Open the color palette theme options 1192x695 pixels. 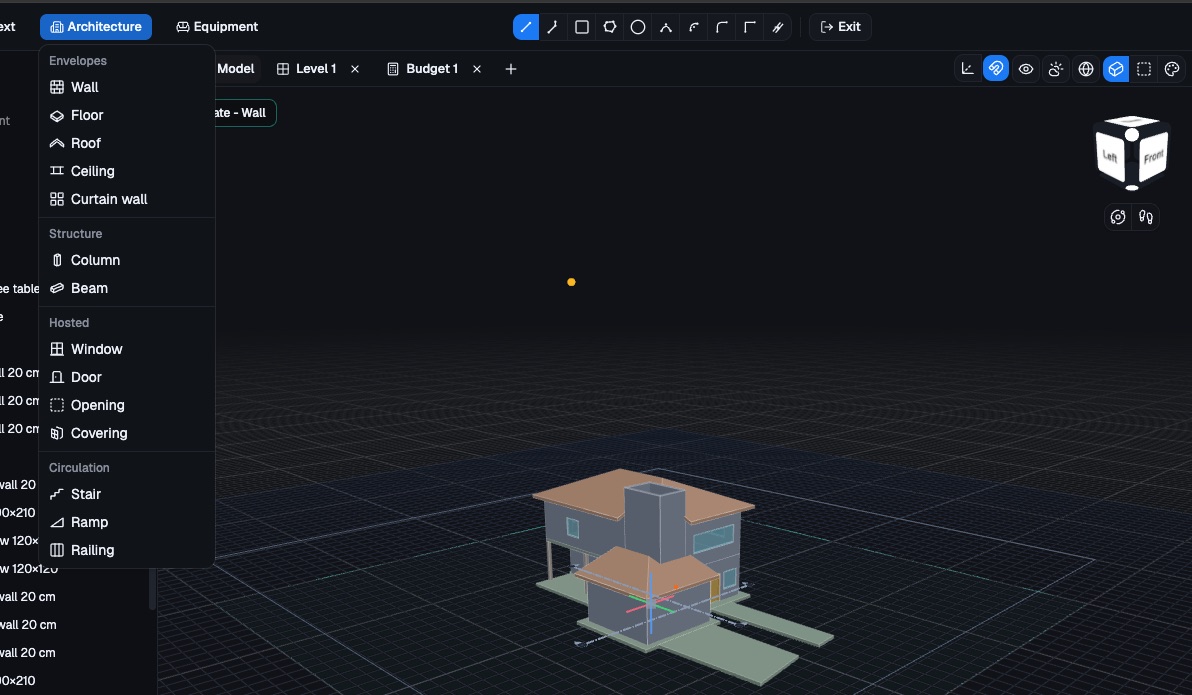tap(1172, 69)
